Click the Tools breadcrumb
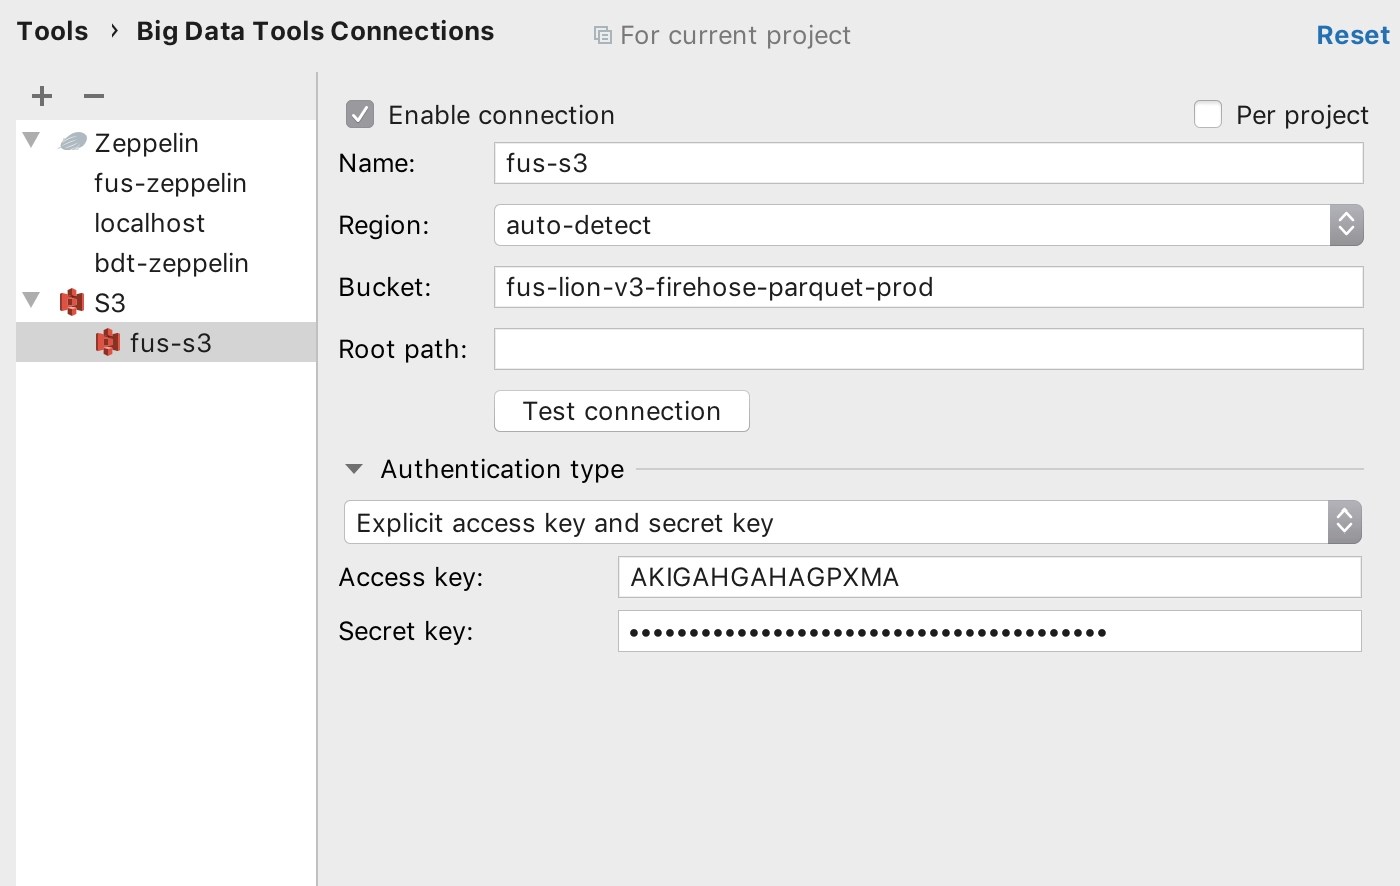The image size is (1400, 886). click(51, 31)
